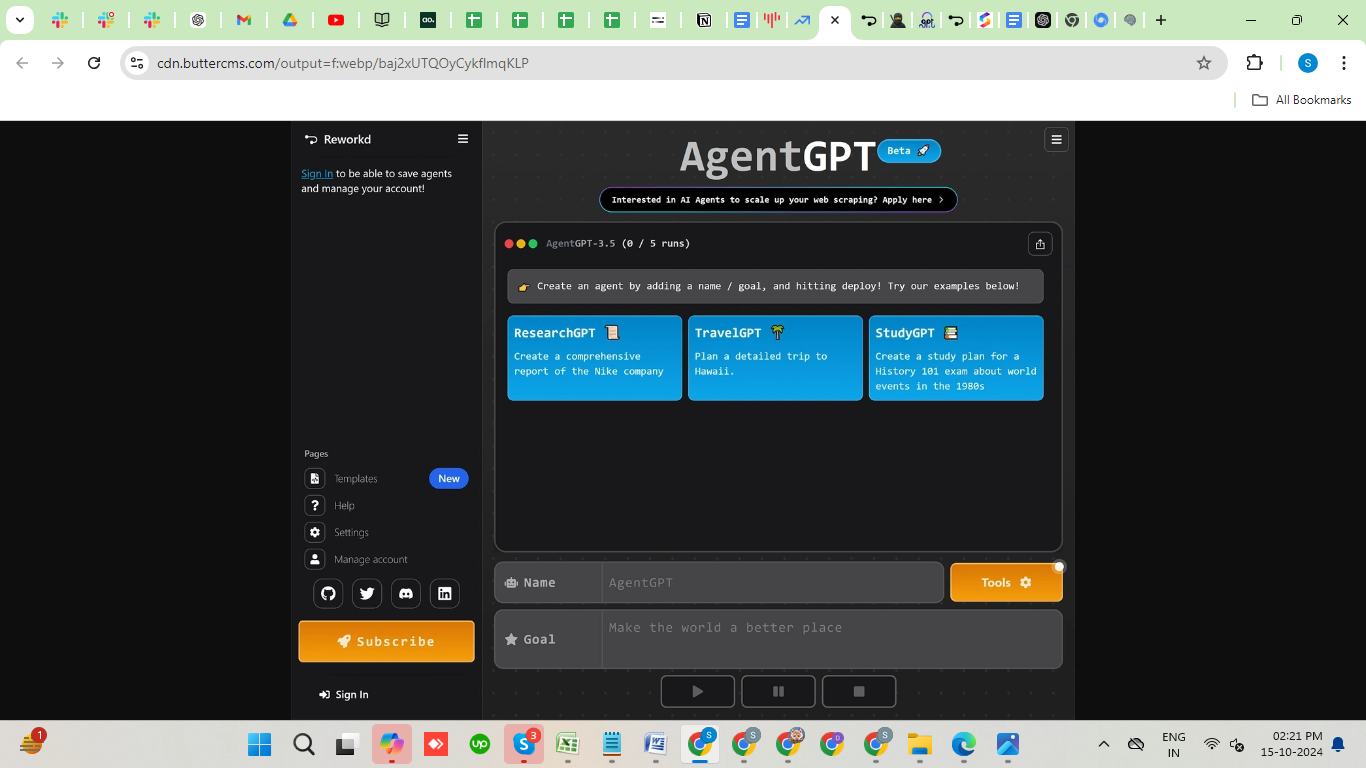Click the web scraping Apply here banner
Viewport: 1366px width, 768px height.
pos(778,200)
